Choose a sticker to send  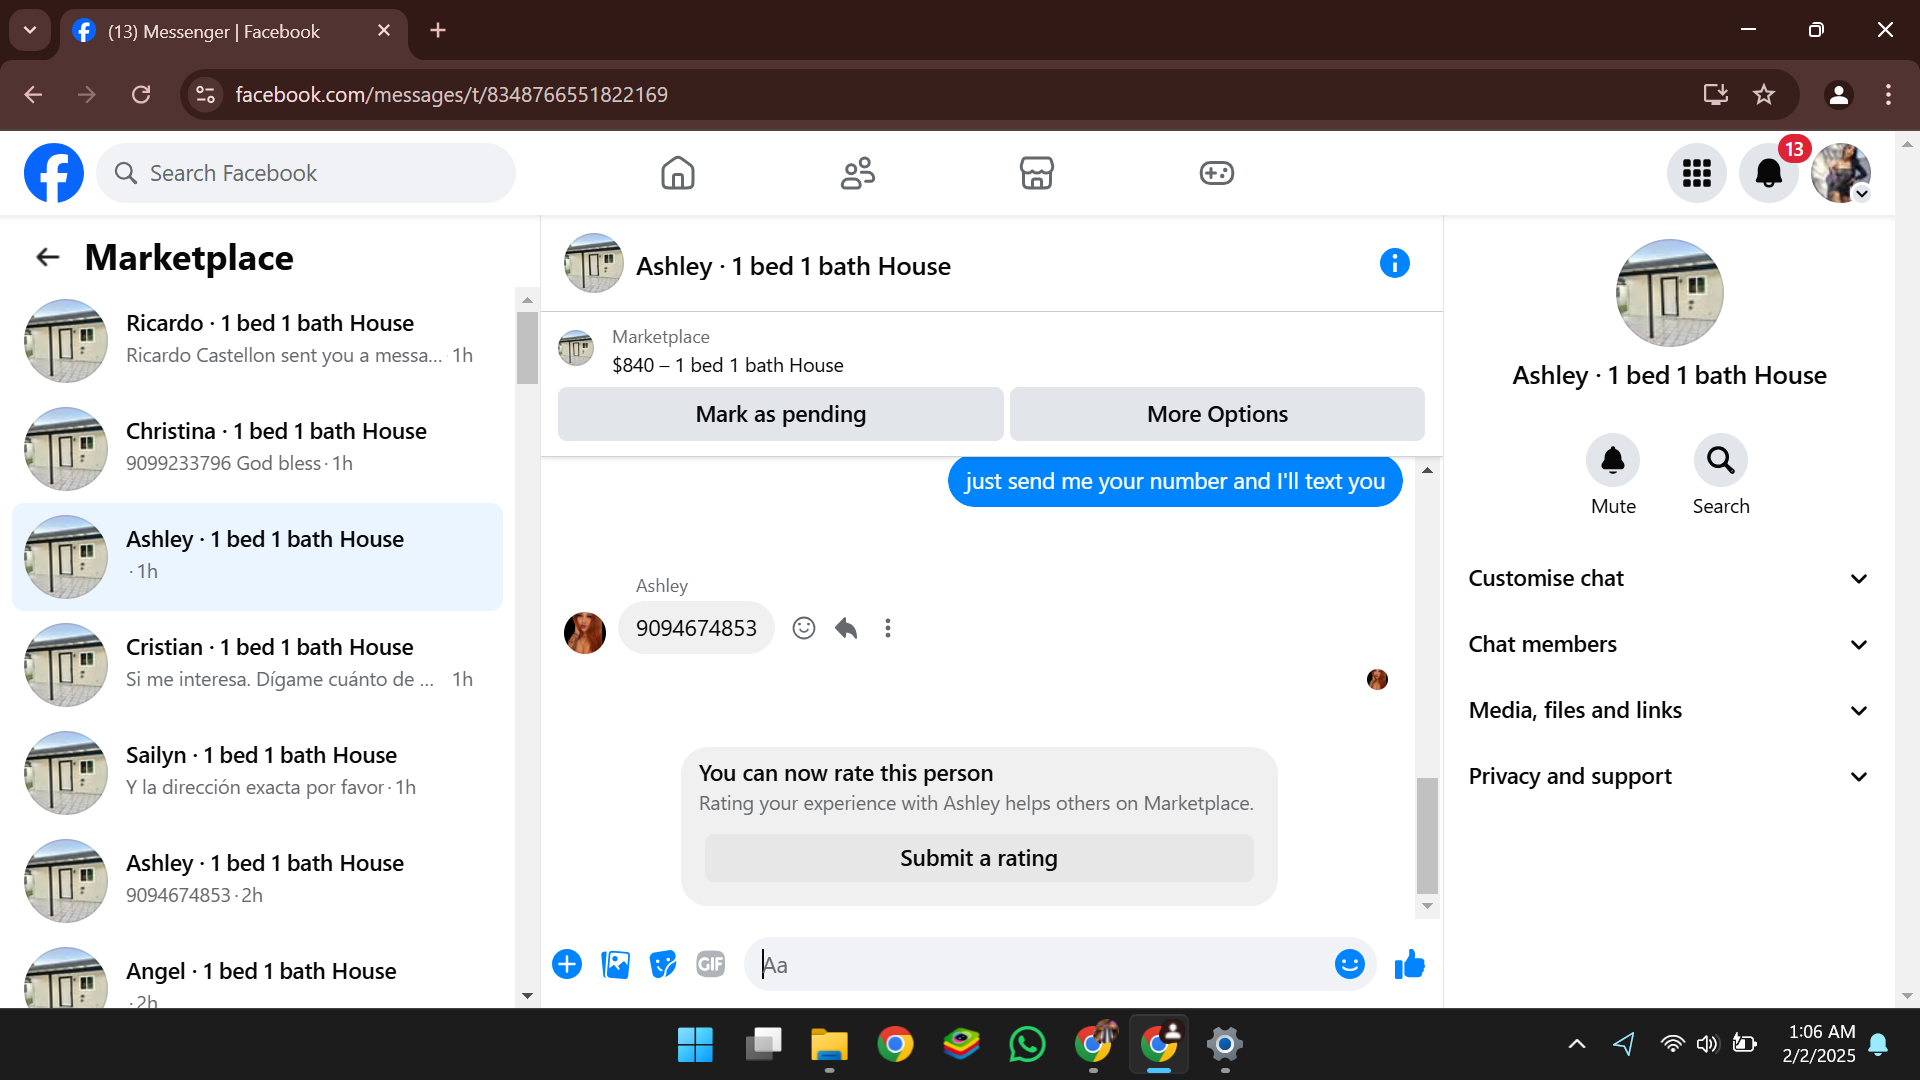pos(662,964)
